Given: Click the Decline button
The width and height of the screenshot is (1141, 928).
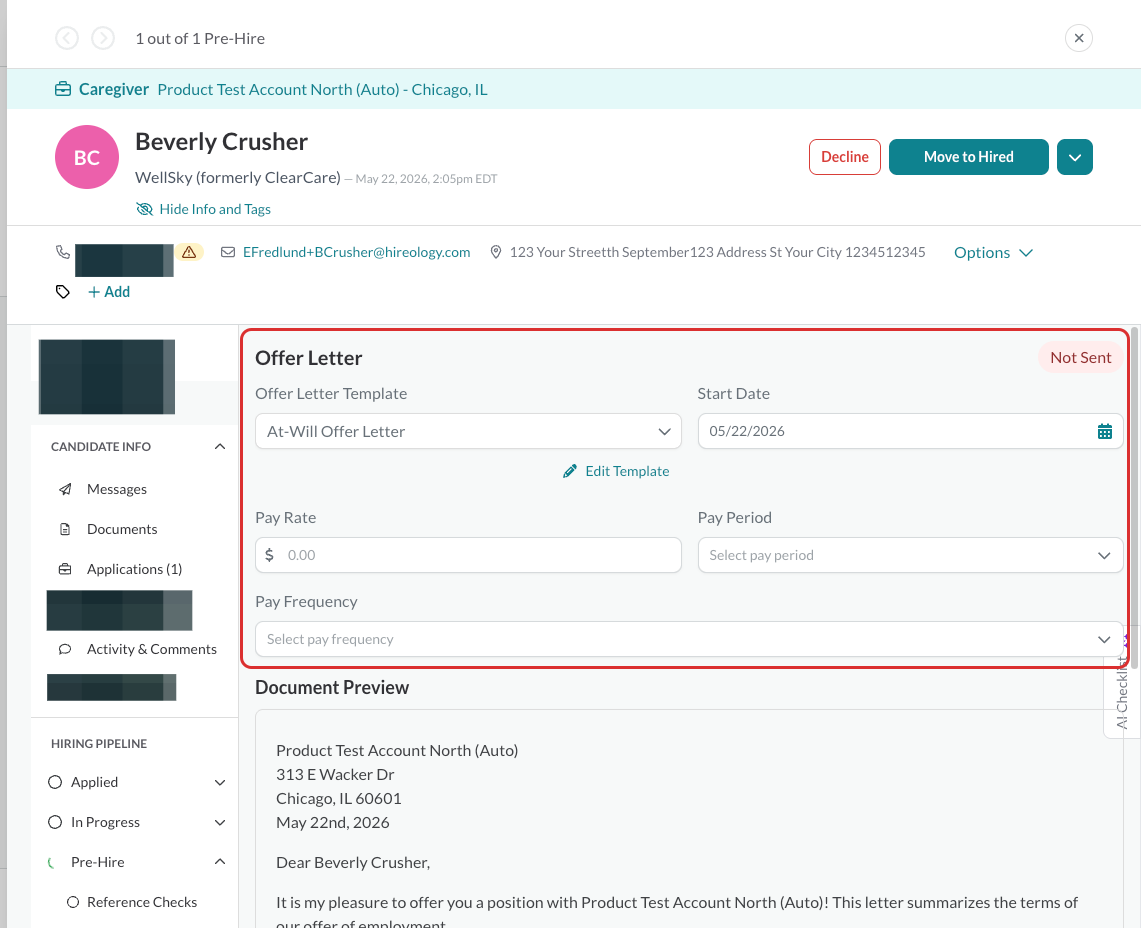Looking at the screenshot, I should [844, 157].
